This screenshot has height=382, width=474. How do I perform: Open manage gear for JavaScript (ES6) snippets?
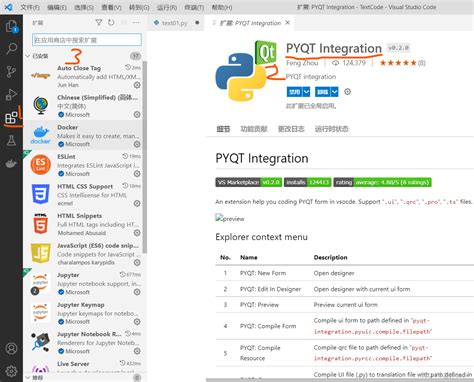click(137, 262)
